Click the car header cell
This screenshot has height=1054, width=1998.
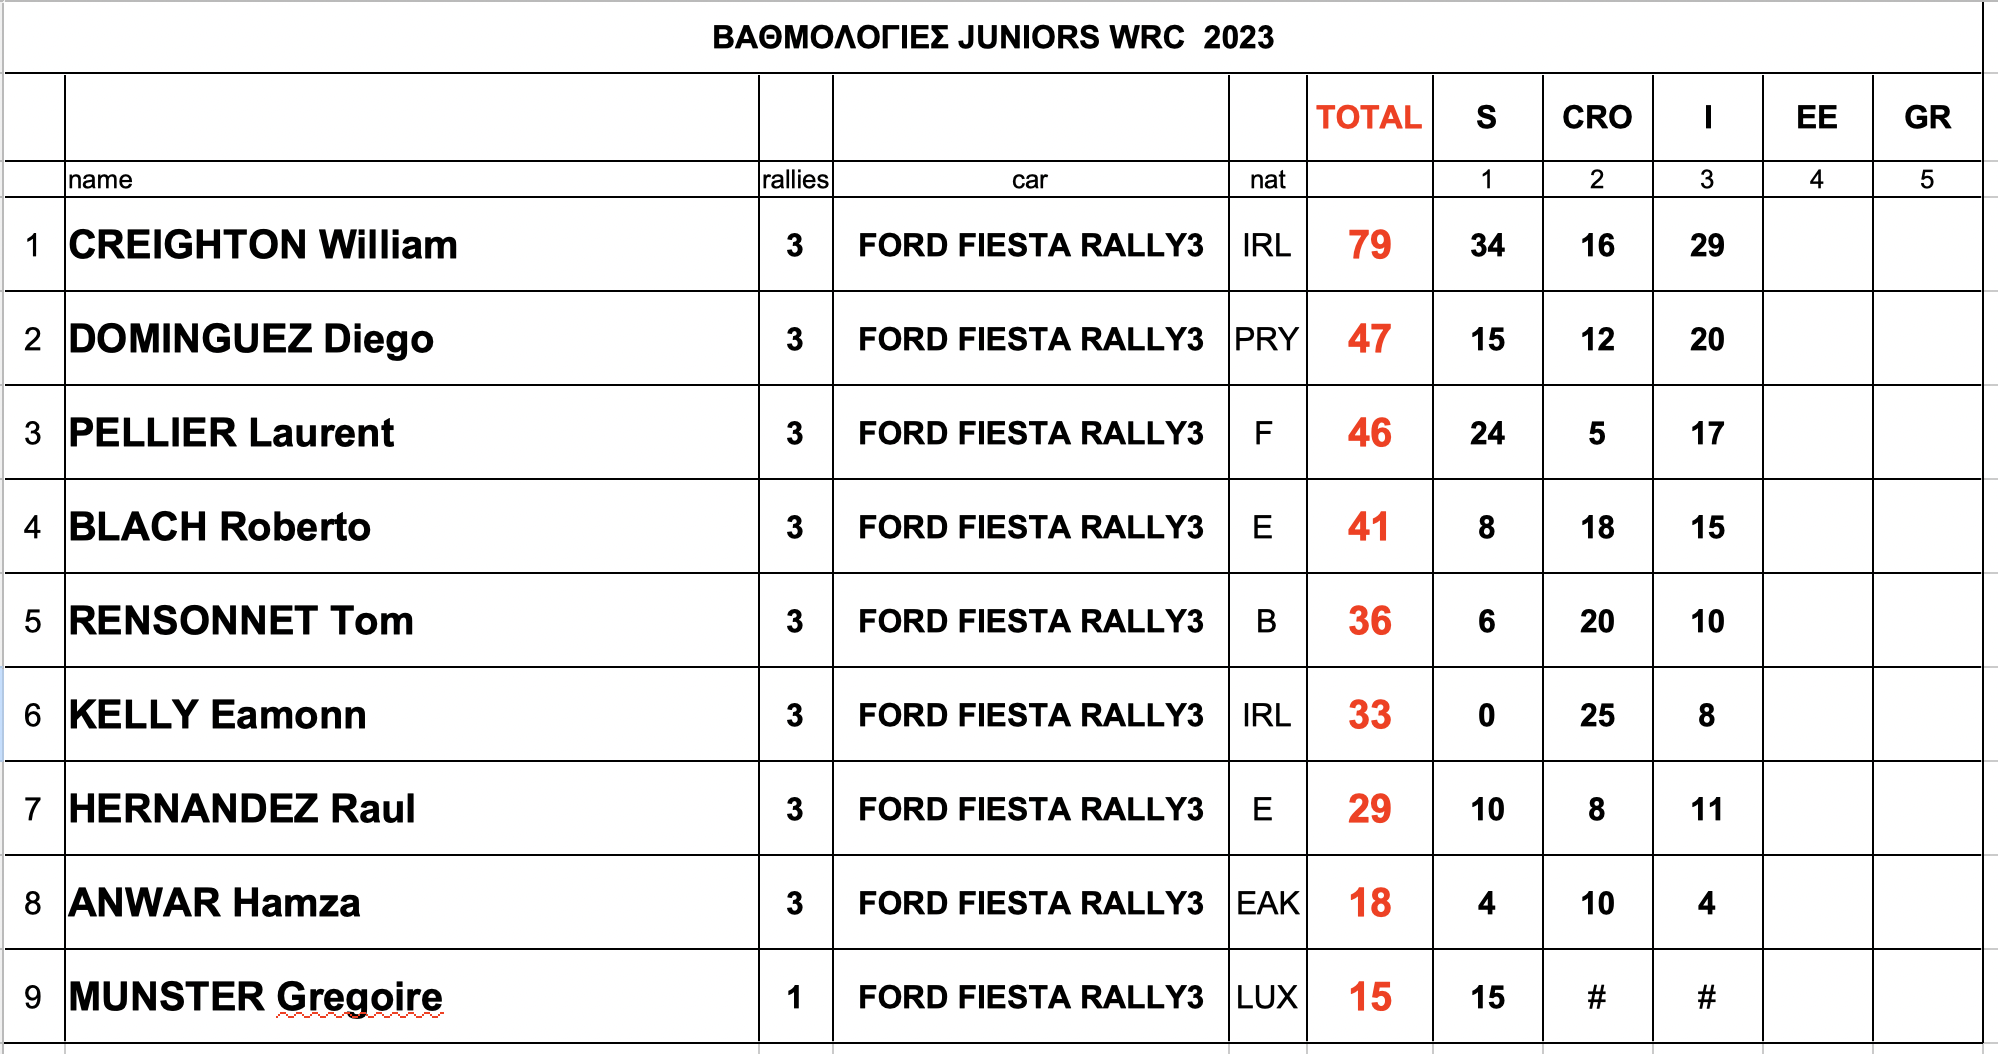[x=1030, y=179]
